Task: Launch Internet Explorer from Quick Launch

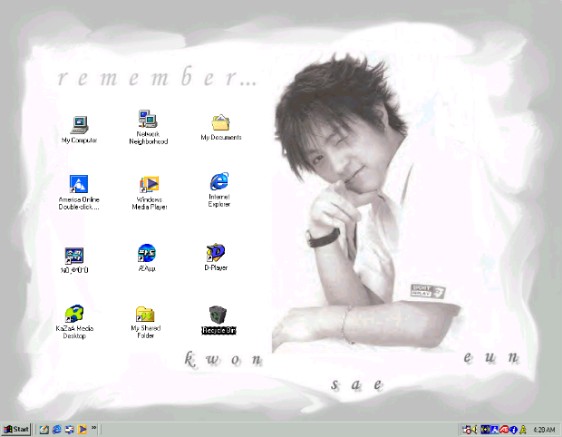Action: coord(57,429)
